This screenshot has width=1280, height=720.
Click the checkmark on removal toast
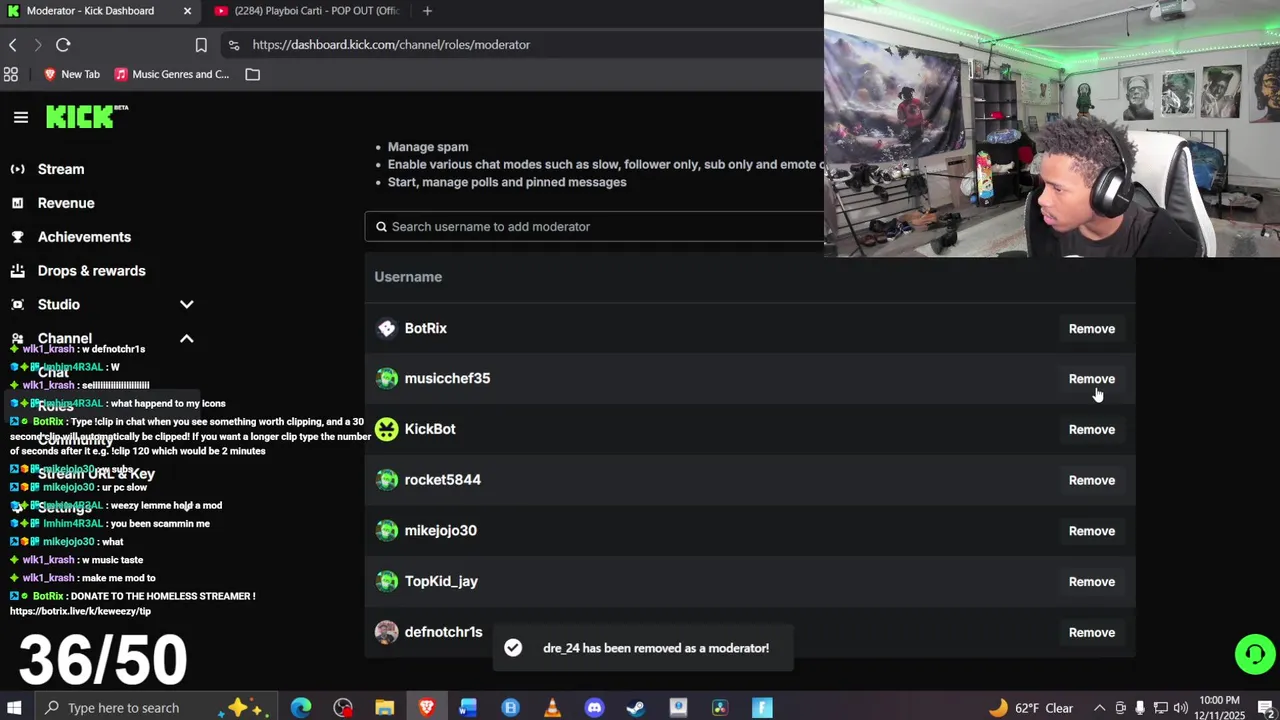click(513, 648)
